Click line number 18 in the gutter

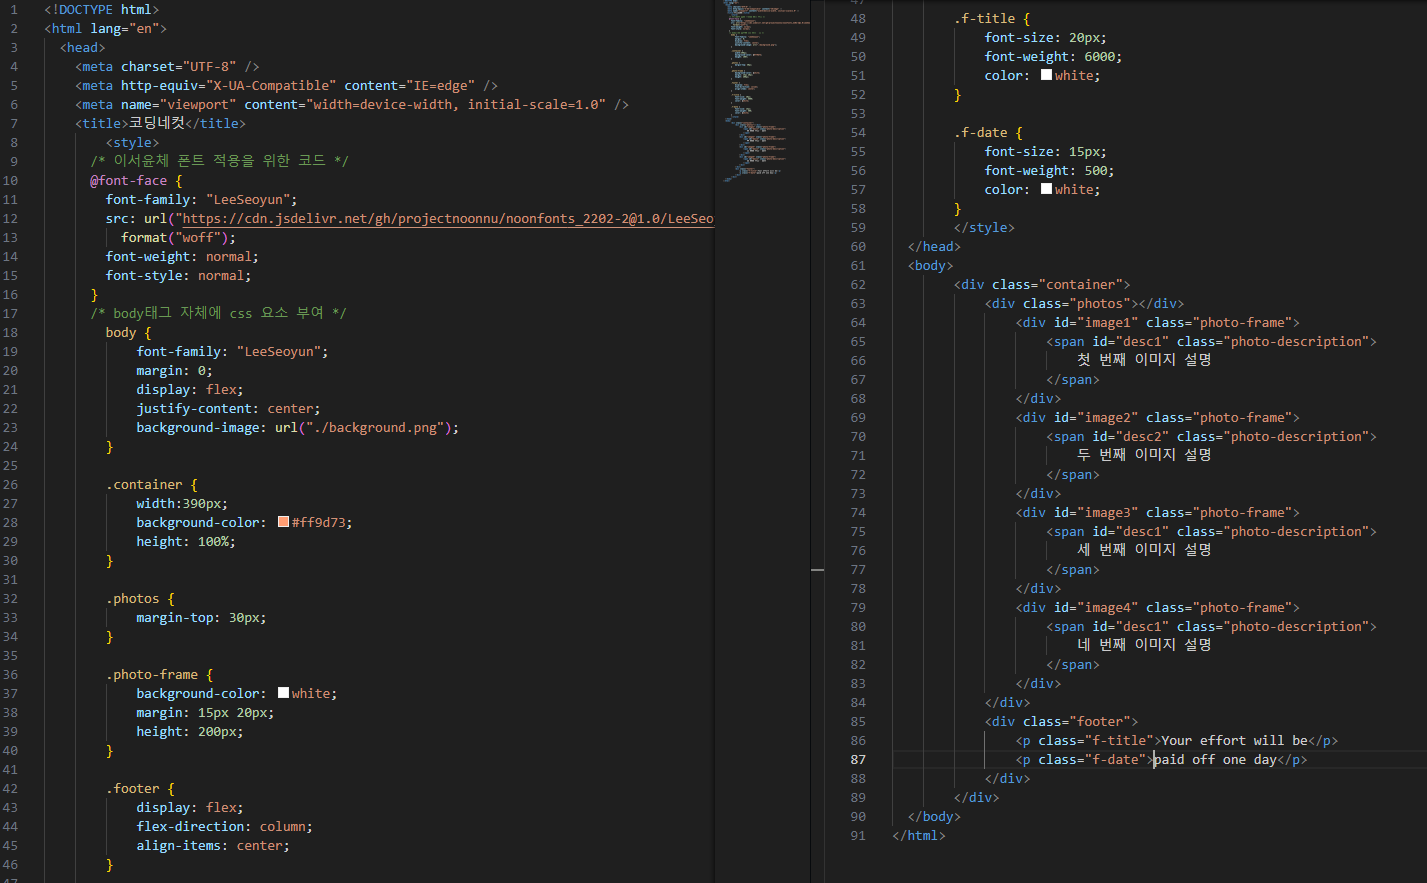pyautogui.click(x=10, y=332)
